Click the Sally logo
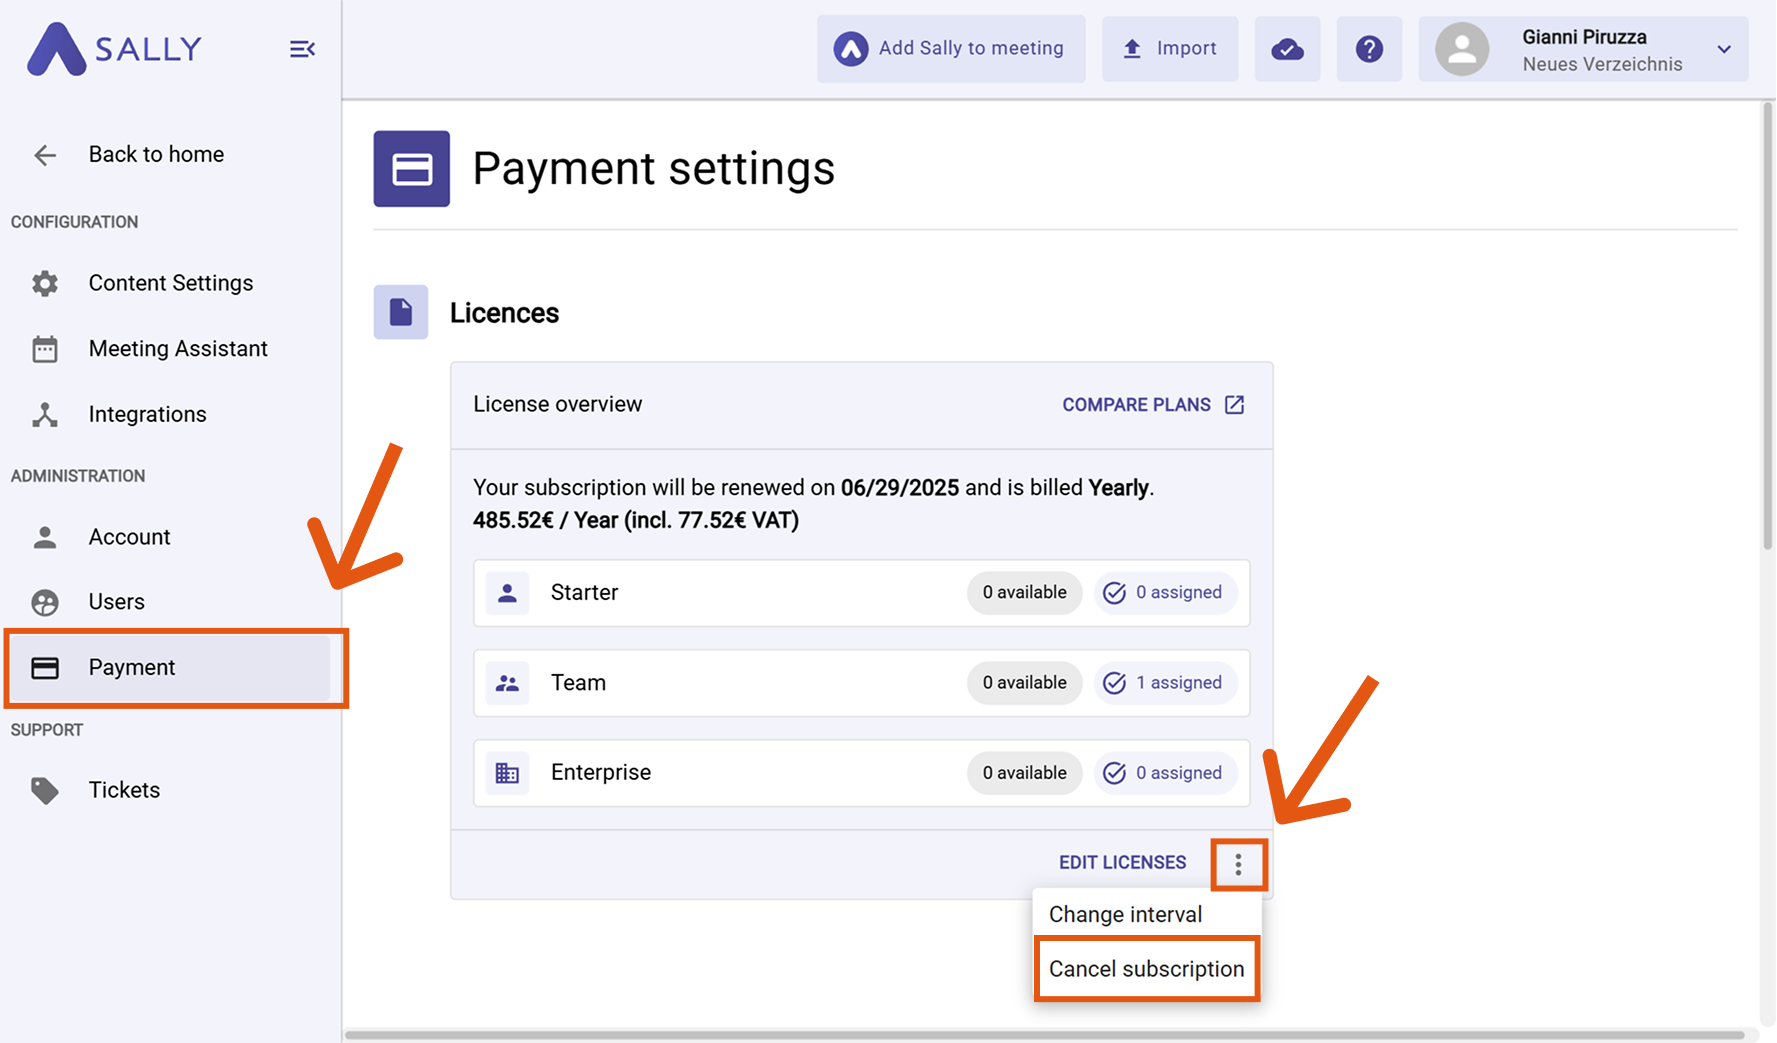Viewport: 1777px width, 1043px height. point(114,48)
